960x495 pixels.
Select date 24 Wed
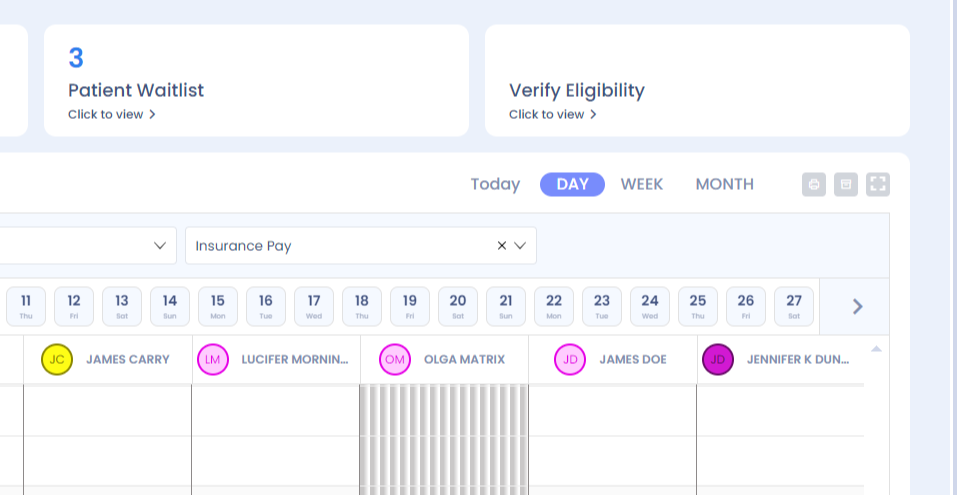pos(650,306)
